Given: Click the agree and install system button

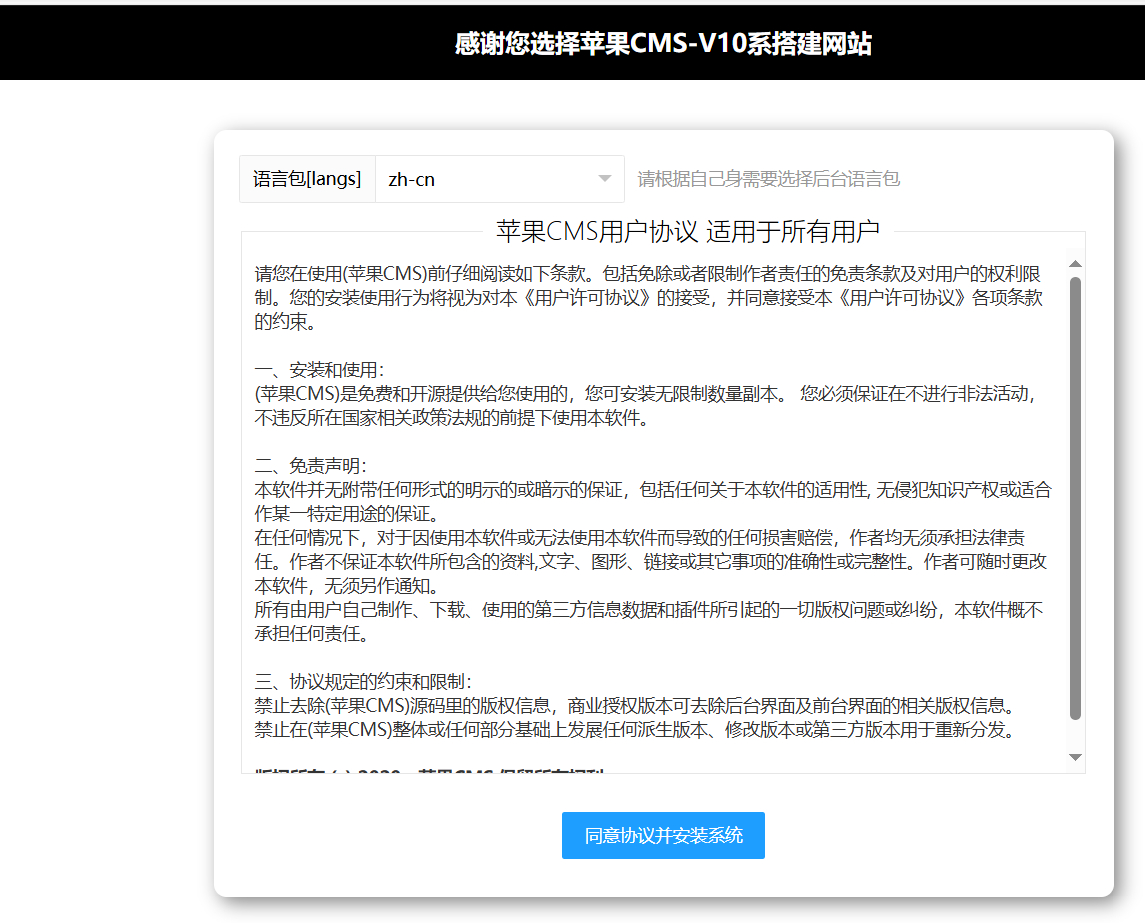Looking at the screenshot, I should coord(663,835).
